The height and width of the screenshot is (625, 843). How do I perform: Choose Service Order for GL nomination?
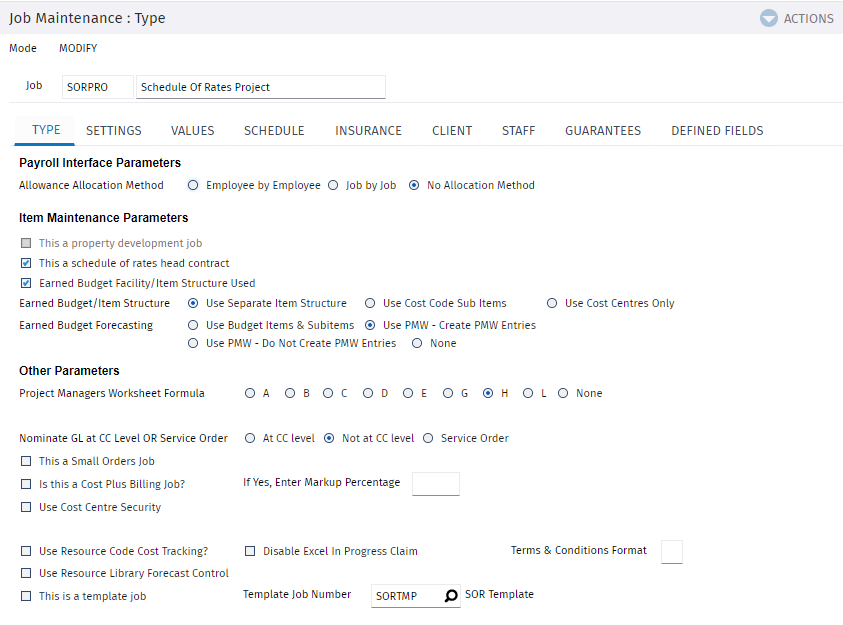click(x=428, y=439)
